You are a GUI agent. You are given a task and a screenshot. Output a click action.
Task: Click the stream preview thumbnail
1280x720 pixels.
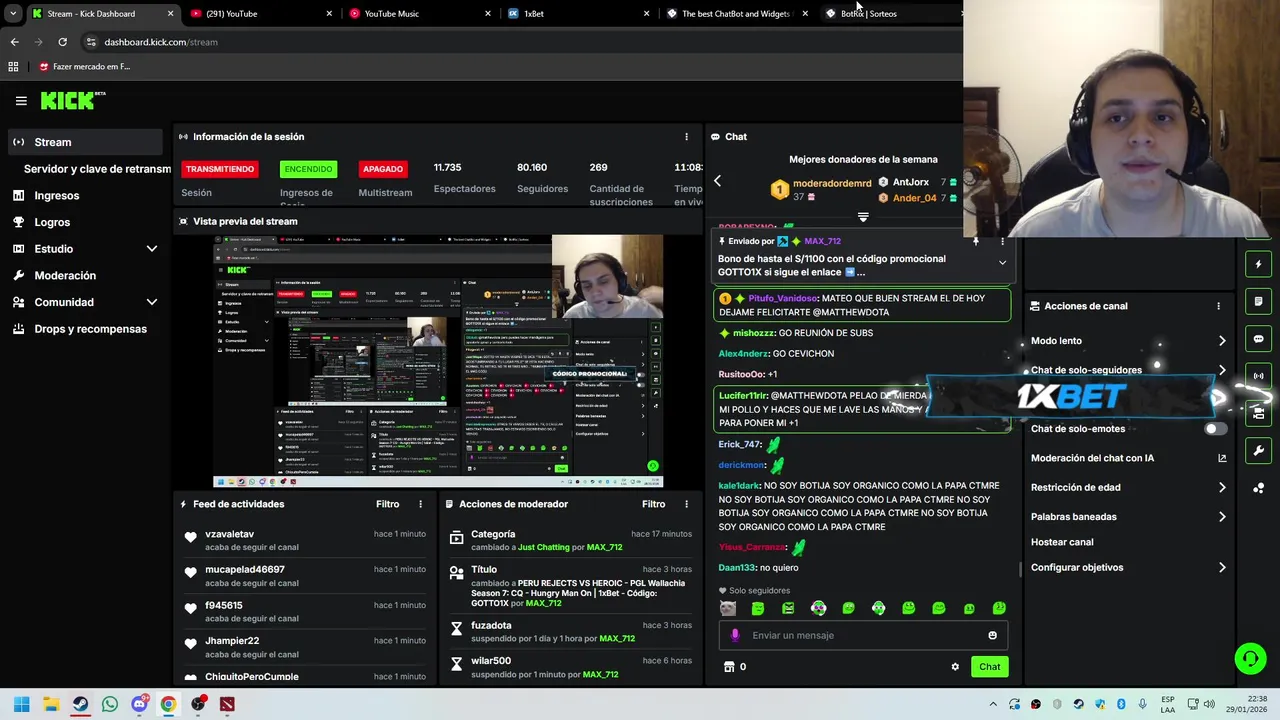(438, 361)
